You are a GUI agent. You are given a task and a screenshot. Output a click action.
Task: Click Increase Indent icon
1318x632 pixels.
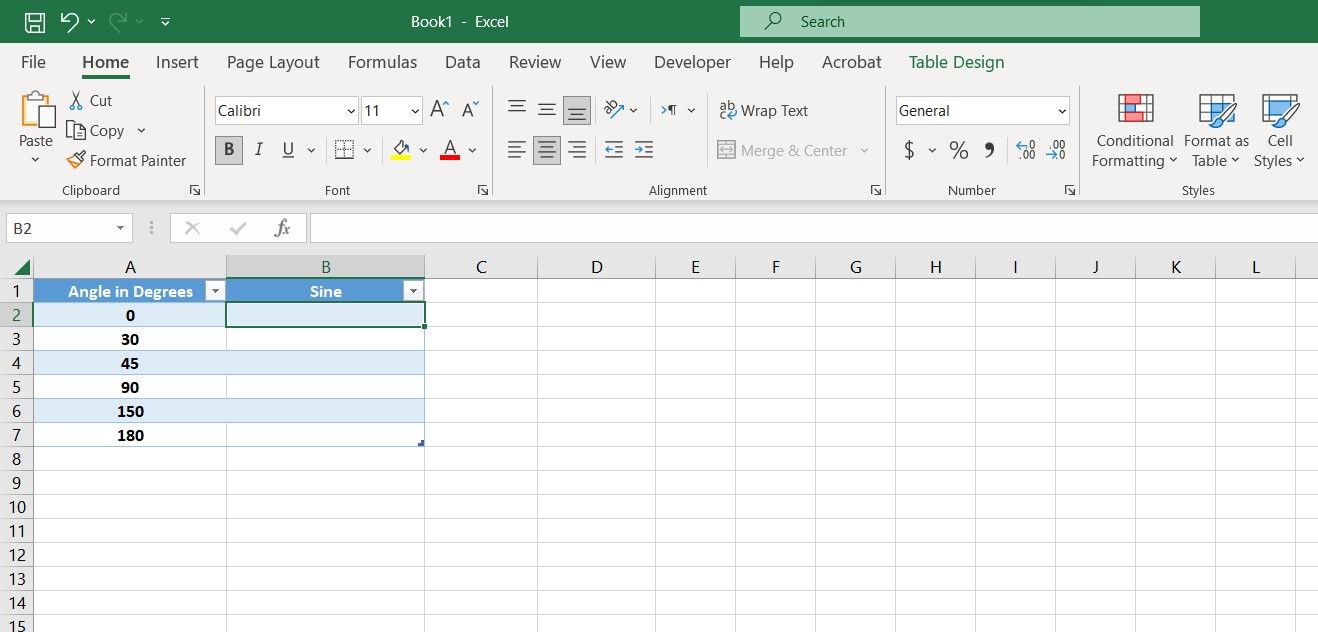coord(644,150)
